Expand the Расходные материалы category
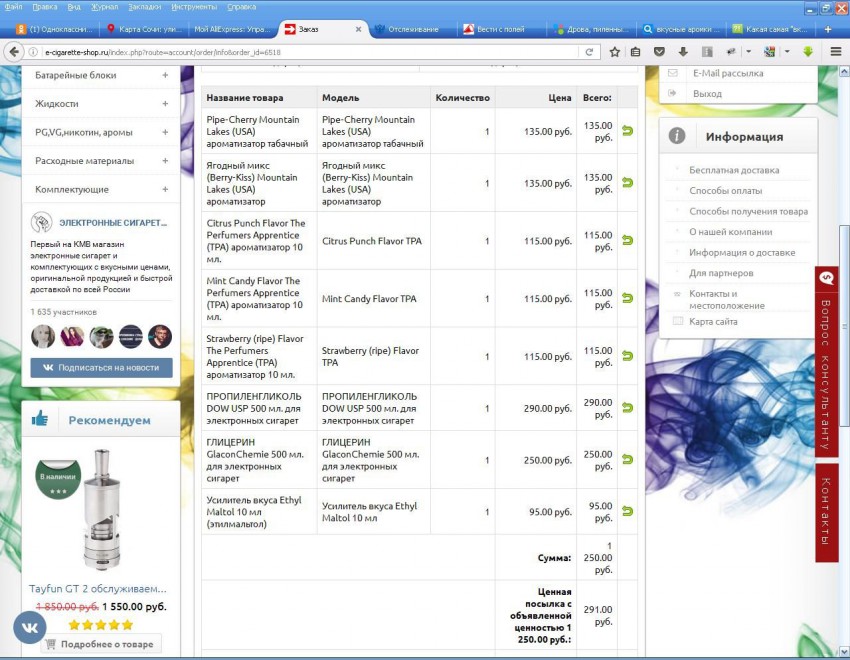The width and height of the screenshot is (850, 660). click(165, 160)
